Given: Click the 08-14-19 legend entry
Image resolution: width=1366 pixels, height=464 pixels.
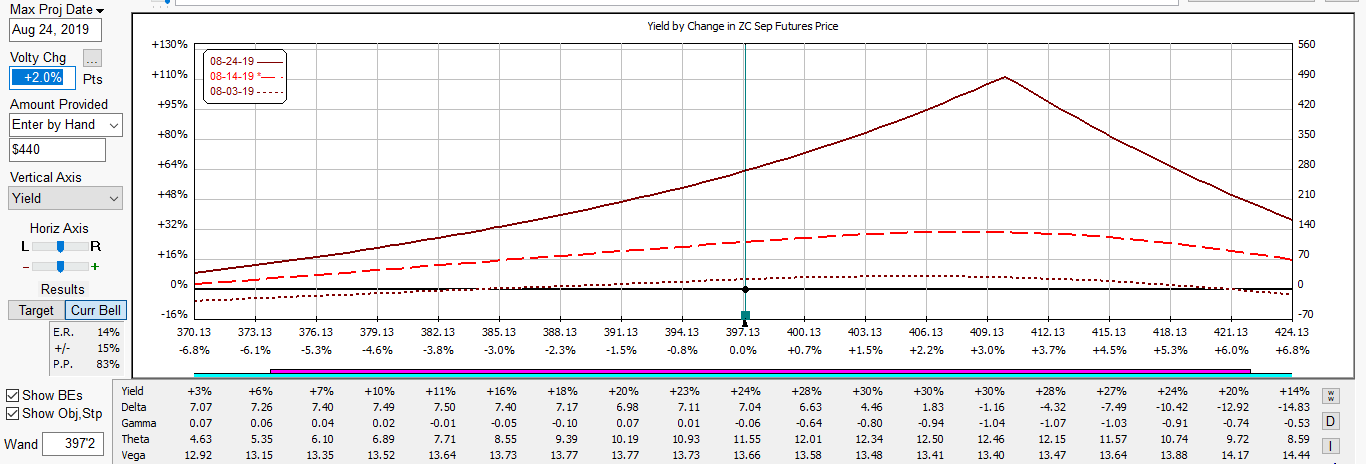Looking at the screenshot, I should 245,76.
